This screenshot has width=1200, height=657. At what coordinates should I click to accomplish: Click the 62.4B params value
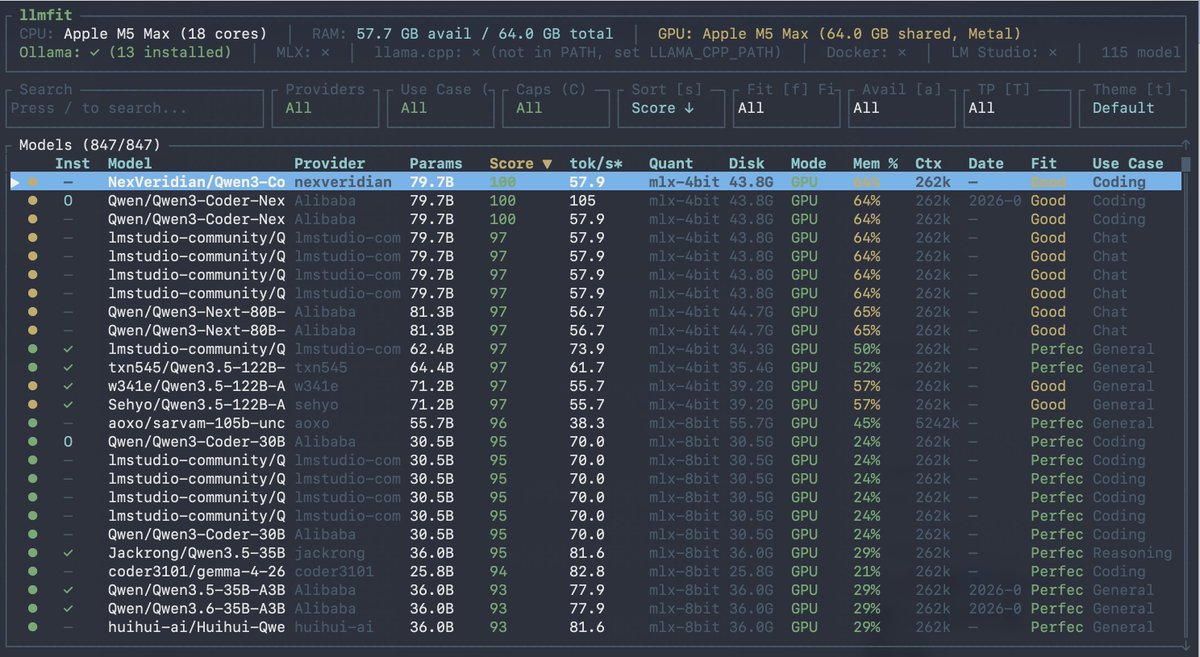[x=432, y=349]
